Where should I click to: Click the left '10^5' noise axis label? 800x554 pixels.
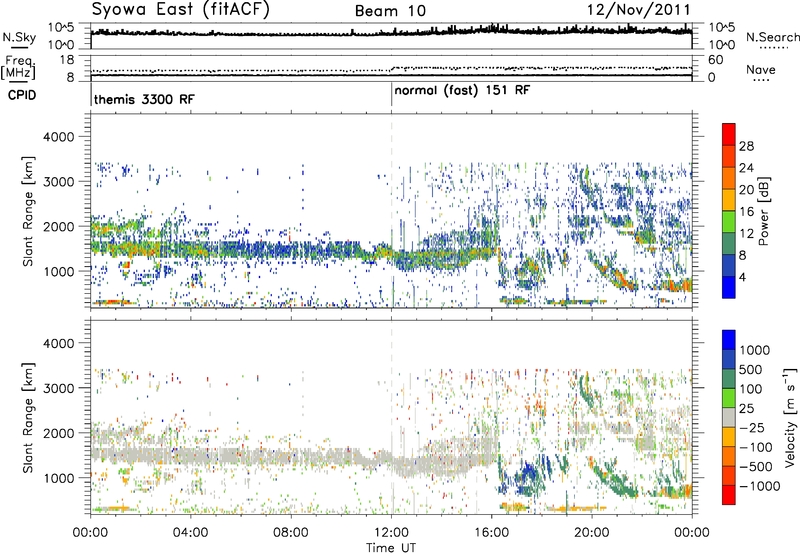click(x=61, y=28)
